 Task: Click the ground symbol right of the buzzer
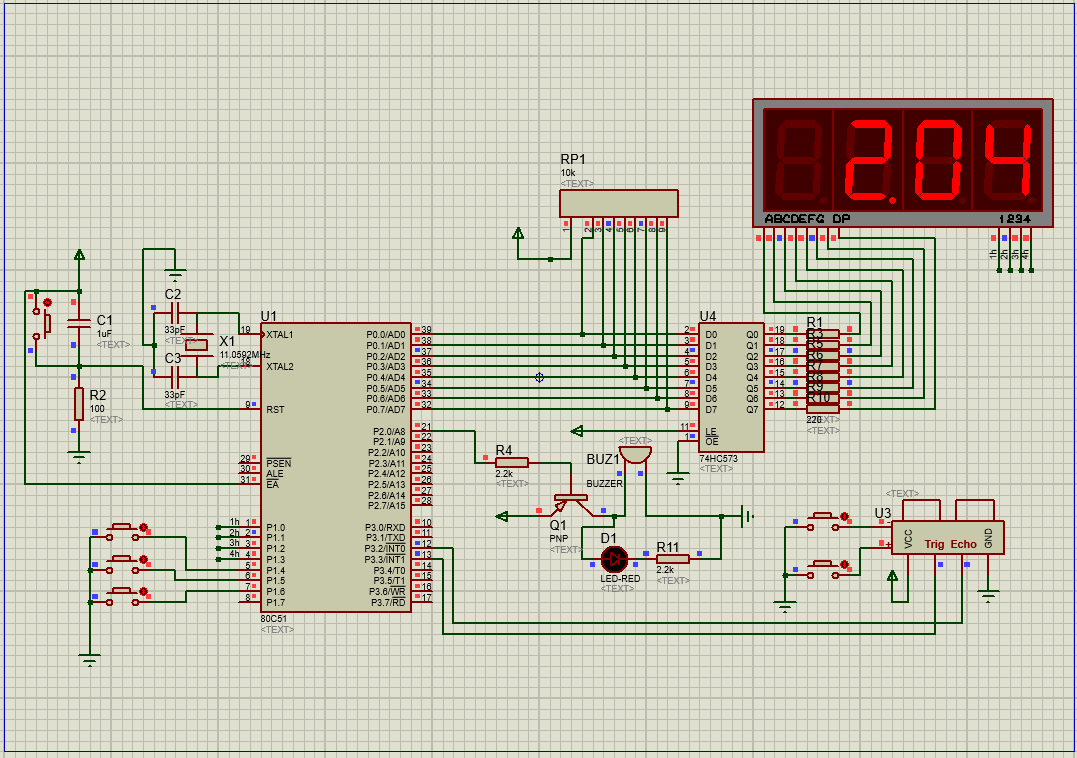(x=748, y=516)
